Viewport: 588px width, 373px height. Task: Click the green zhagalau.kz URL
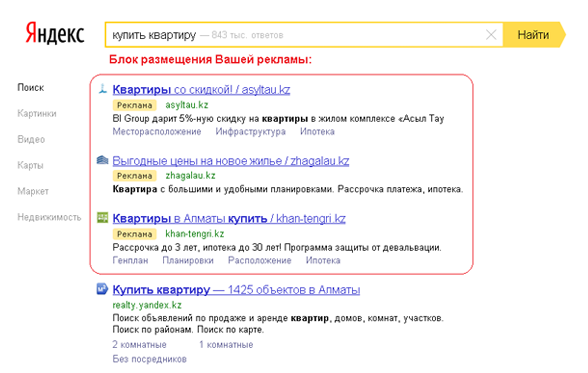tap(190, 175)
